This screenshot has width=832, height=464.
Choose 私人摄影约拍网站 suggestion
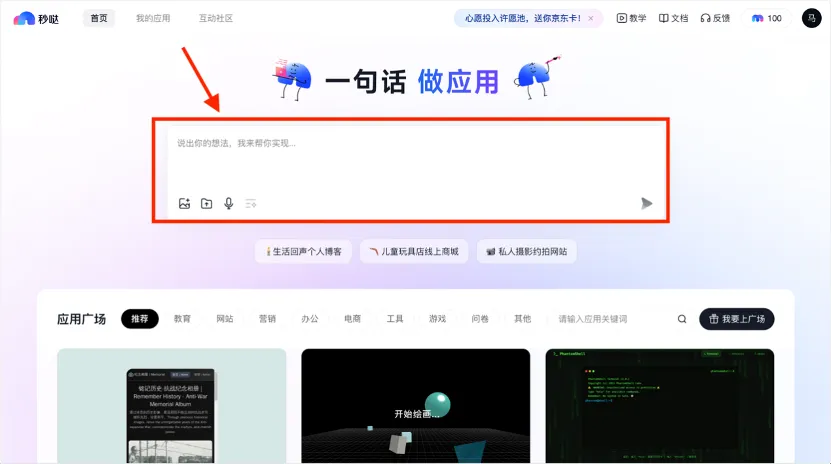(526, 252)
